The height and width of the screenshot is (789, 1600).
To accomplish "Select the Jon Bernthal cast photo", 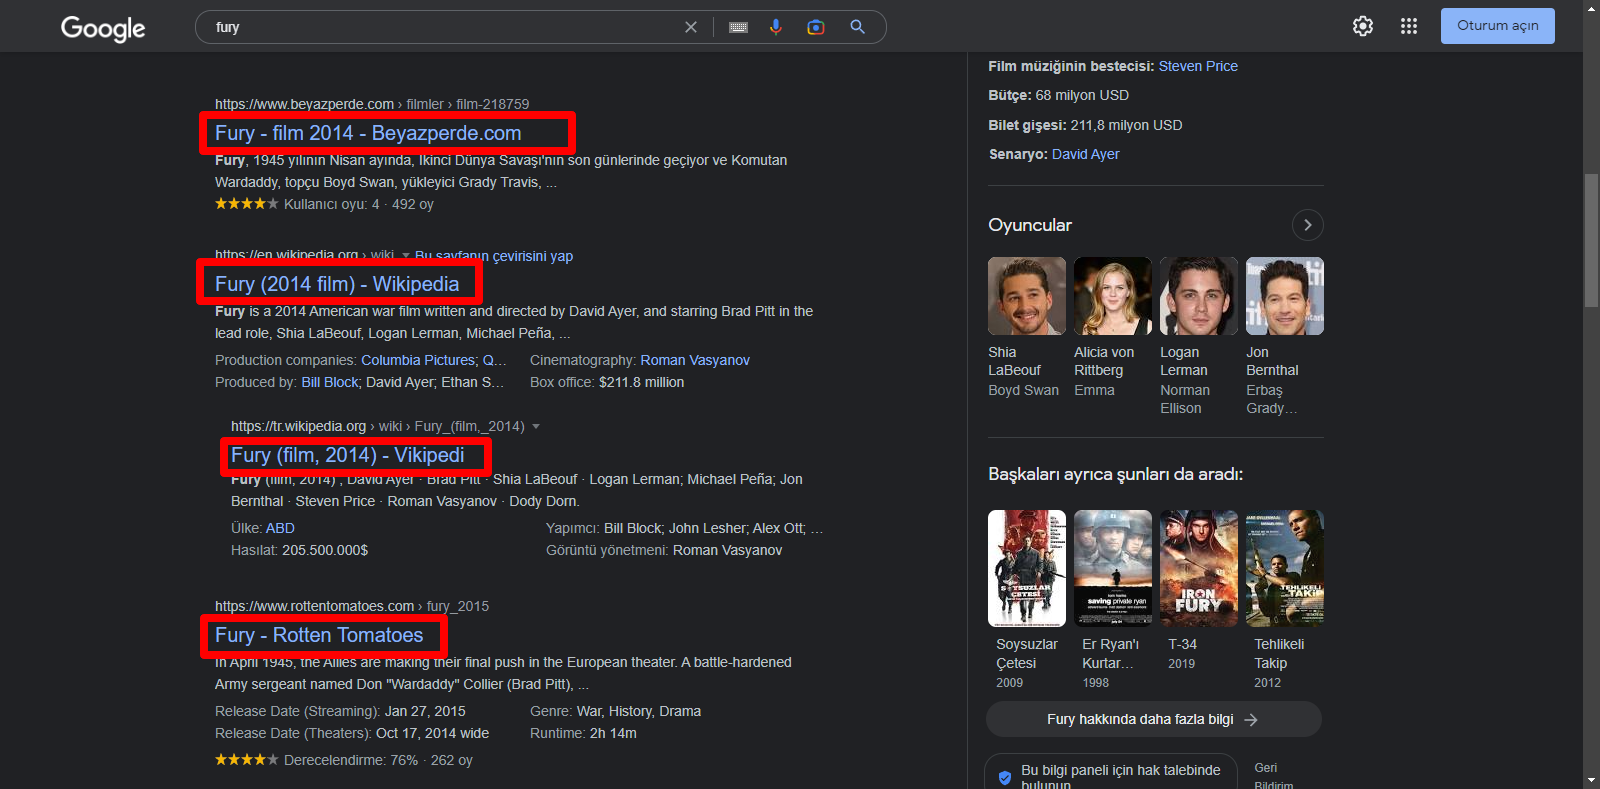I will pos(1285,296).
